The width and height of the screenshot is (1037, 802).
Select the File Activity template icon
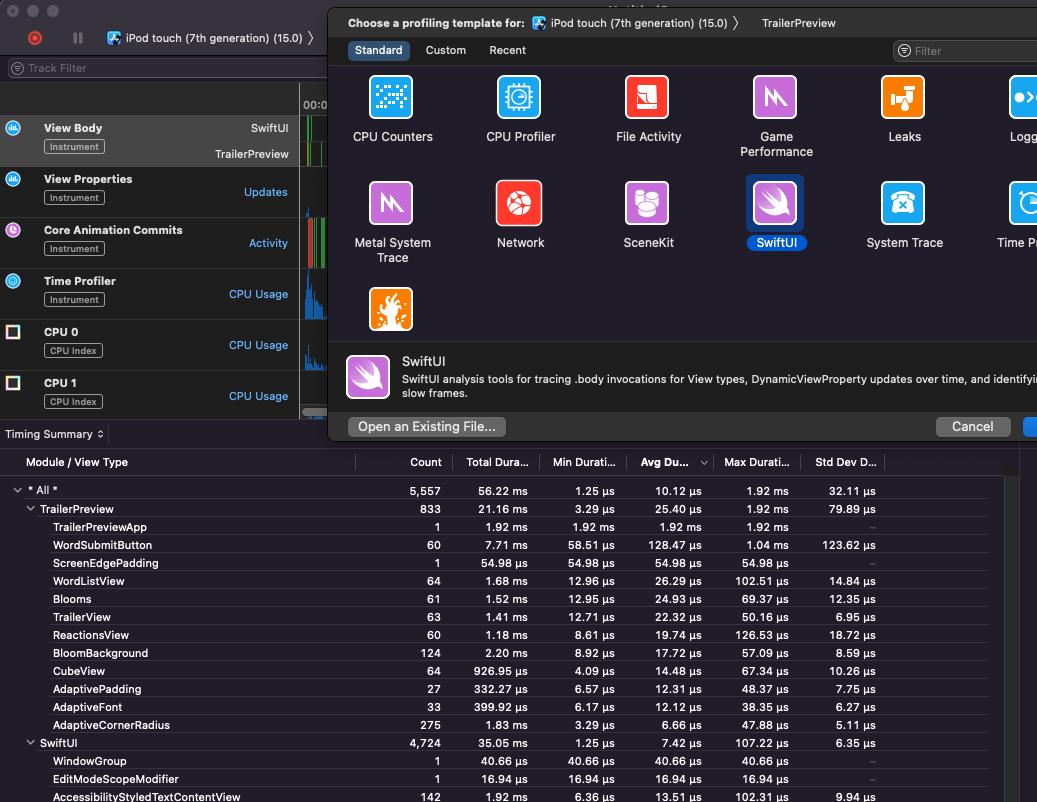[x=647, y=97]
